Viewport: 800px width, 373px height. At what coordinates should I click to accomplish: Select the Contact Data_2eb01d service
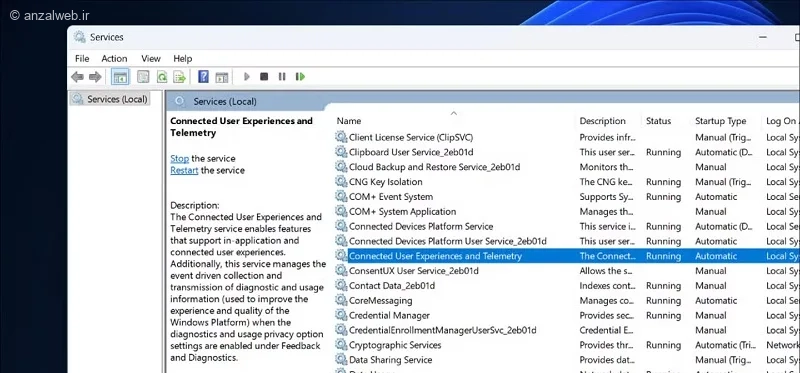tap(567, 286)
